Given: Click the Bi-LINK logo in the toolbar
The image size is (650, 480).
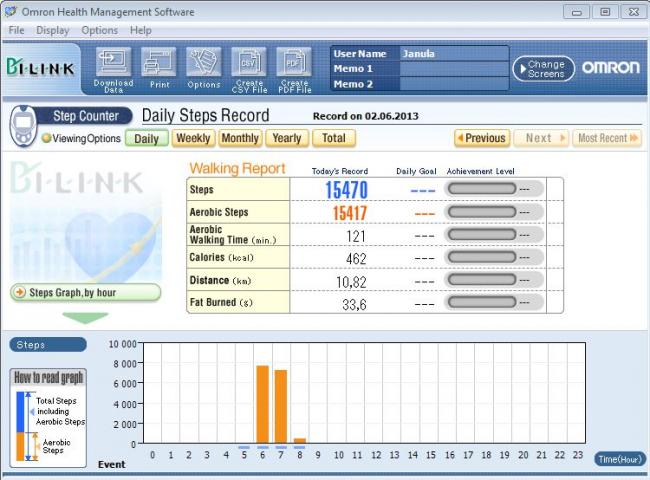Looking at the screenshot, I should tap(40, 68).
